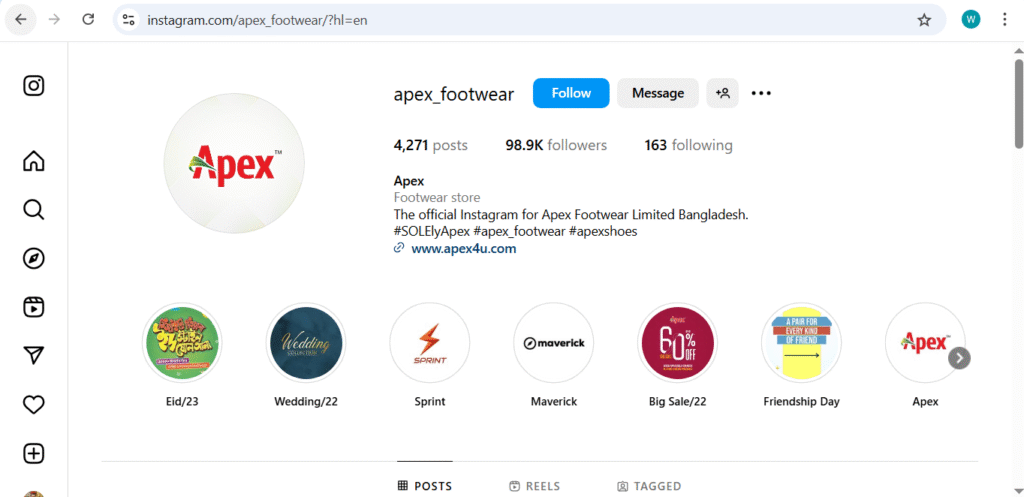Open the Maverick highlight

coord(554,343)
